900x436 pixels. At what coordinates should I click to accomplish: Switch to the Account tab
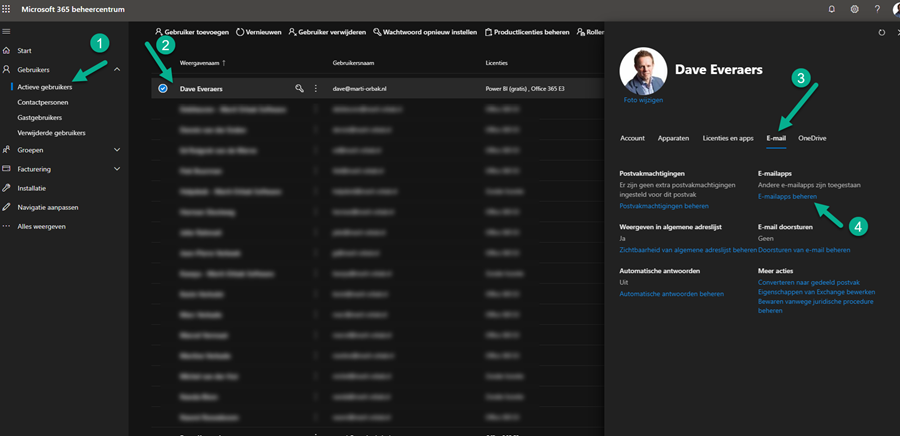[632, 138]
